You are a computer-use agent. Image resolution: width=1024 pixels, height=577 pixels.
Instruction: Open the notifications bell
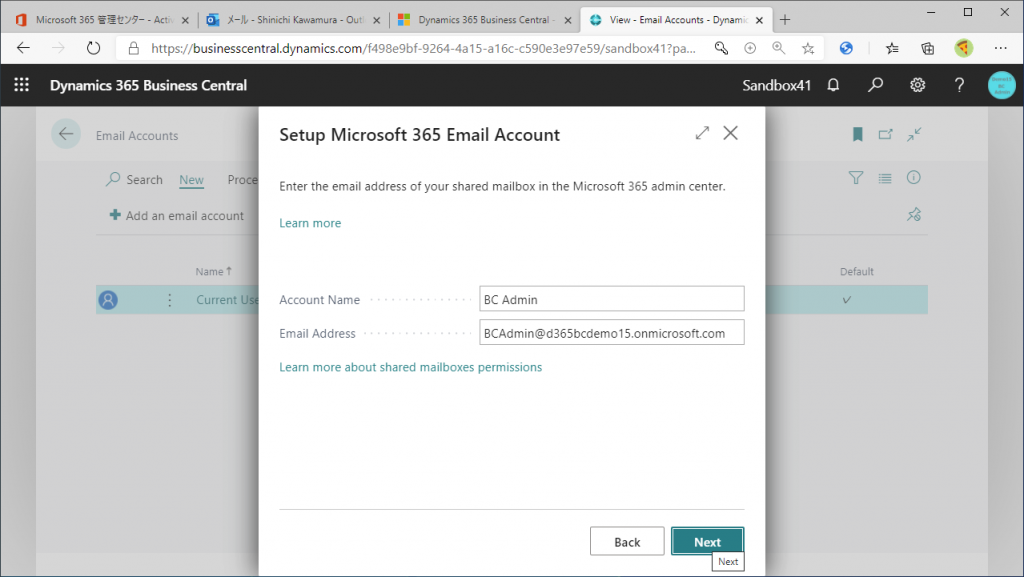pos(833,85)
